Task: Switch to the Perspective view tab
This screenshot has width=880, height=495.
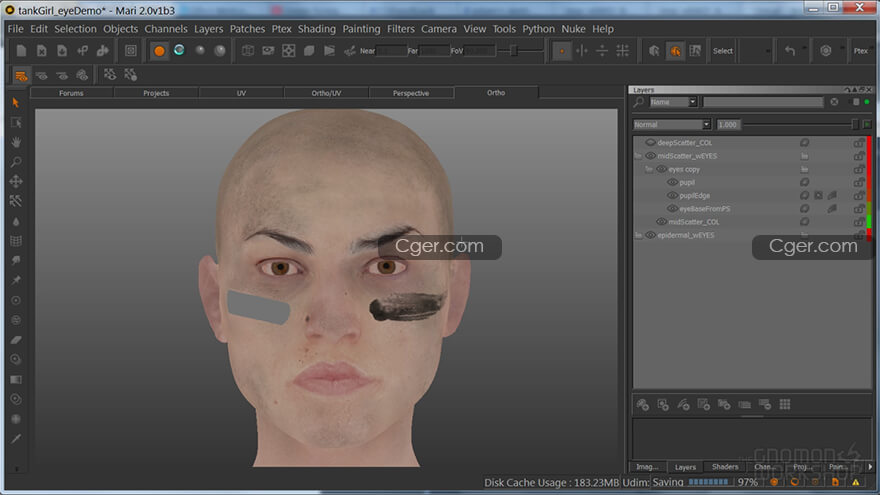Action: [411, 93]
